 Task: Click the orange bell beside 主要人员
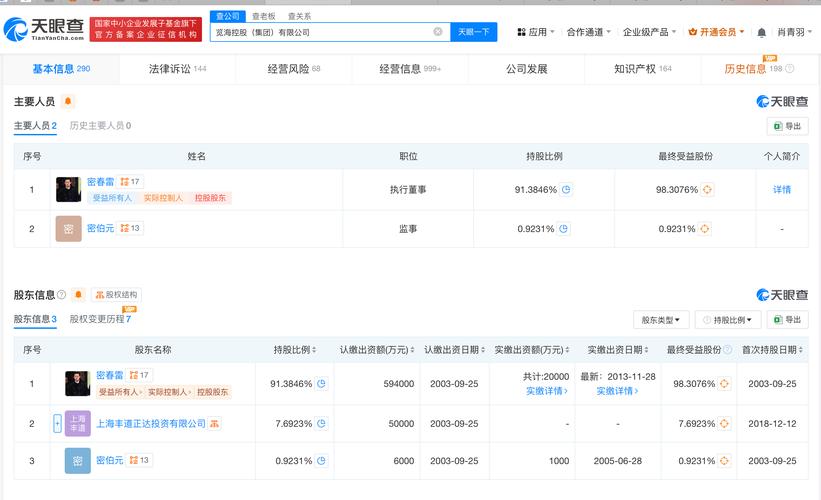[68, 102]
